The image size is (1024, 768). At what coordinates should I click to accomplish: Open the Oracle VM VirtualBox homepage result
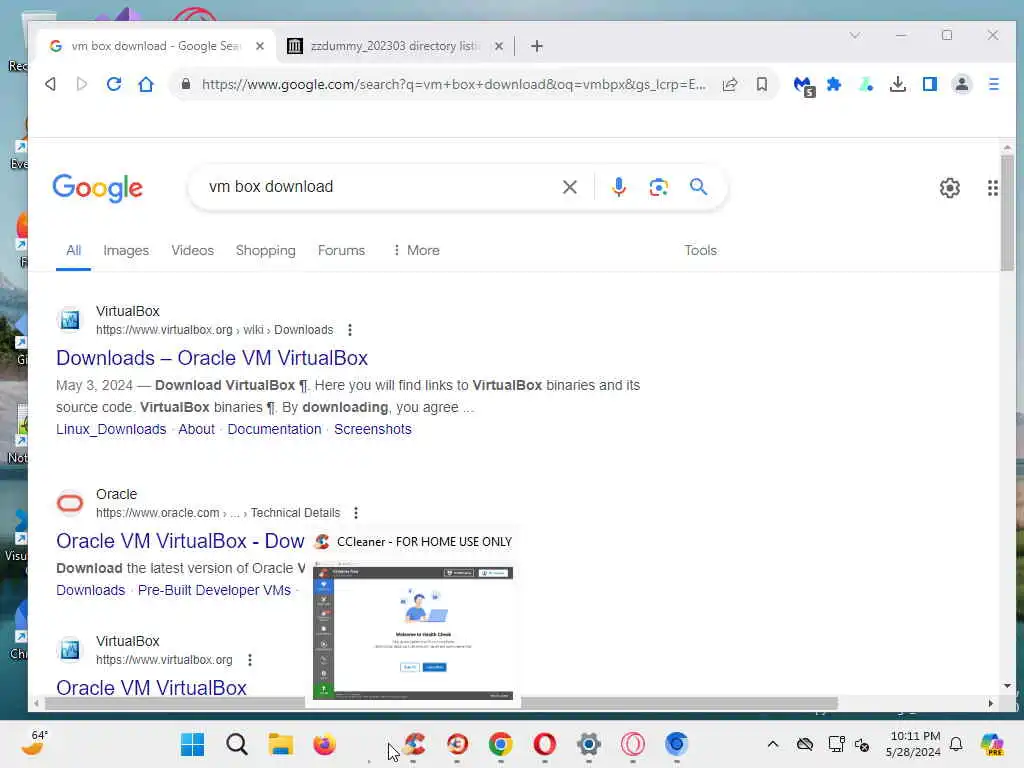click(152, 688)
